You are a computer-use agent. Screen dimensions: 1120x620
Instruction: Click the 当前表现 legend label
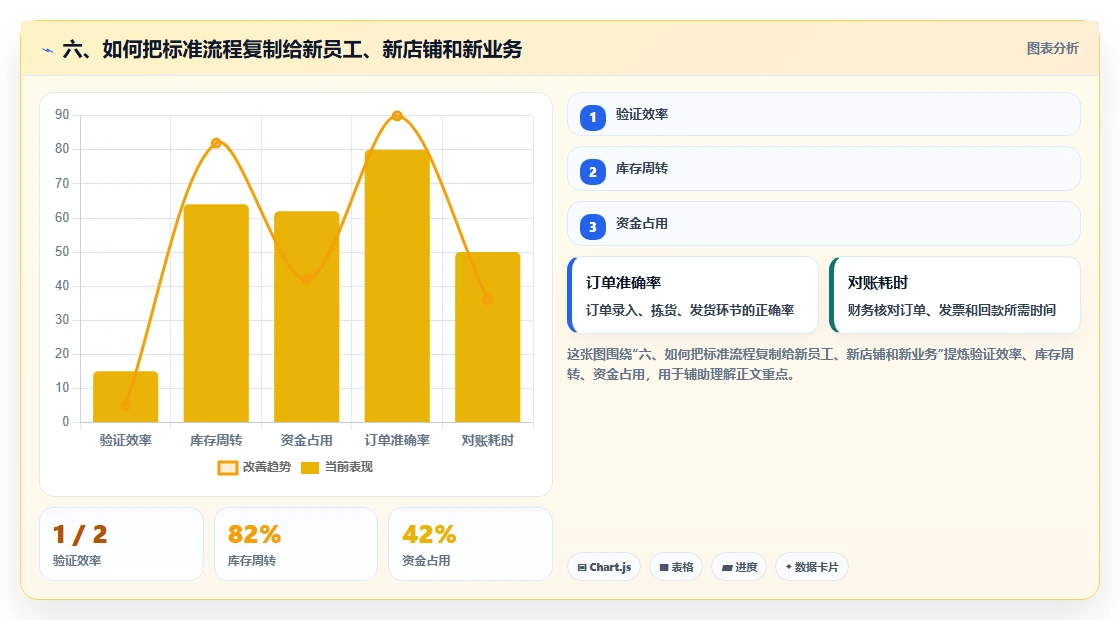click(x=349, y=466)
